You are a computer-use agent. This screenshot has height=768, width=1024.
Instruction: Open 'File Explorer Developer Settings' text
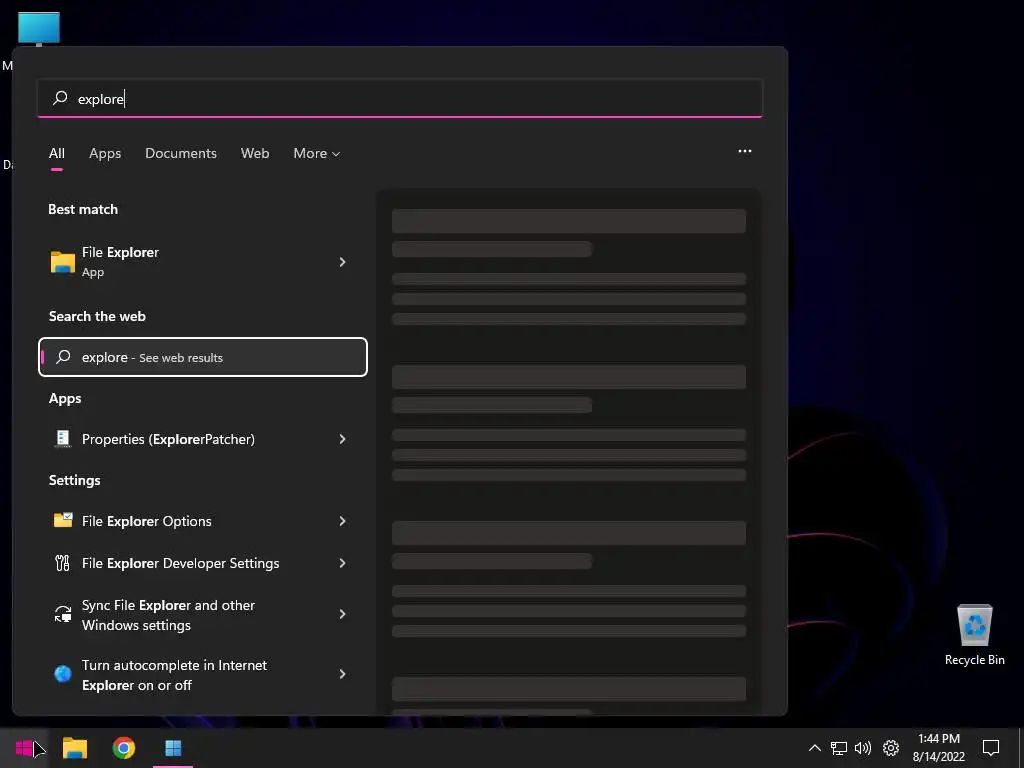tap(180, 563)
